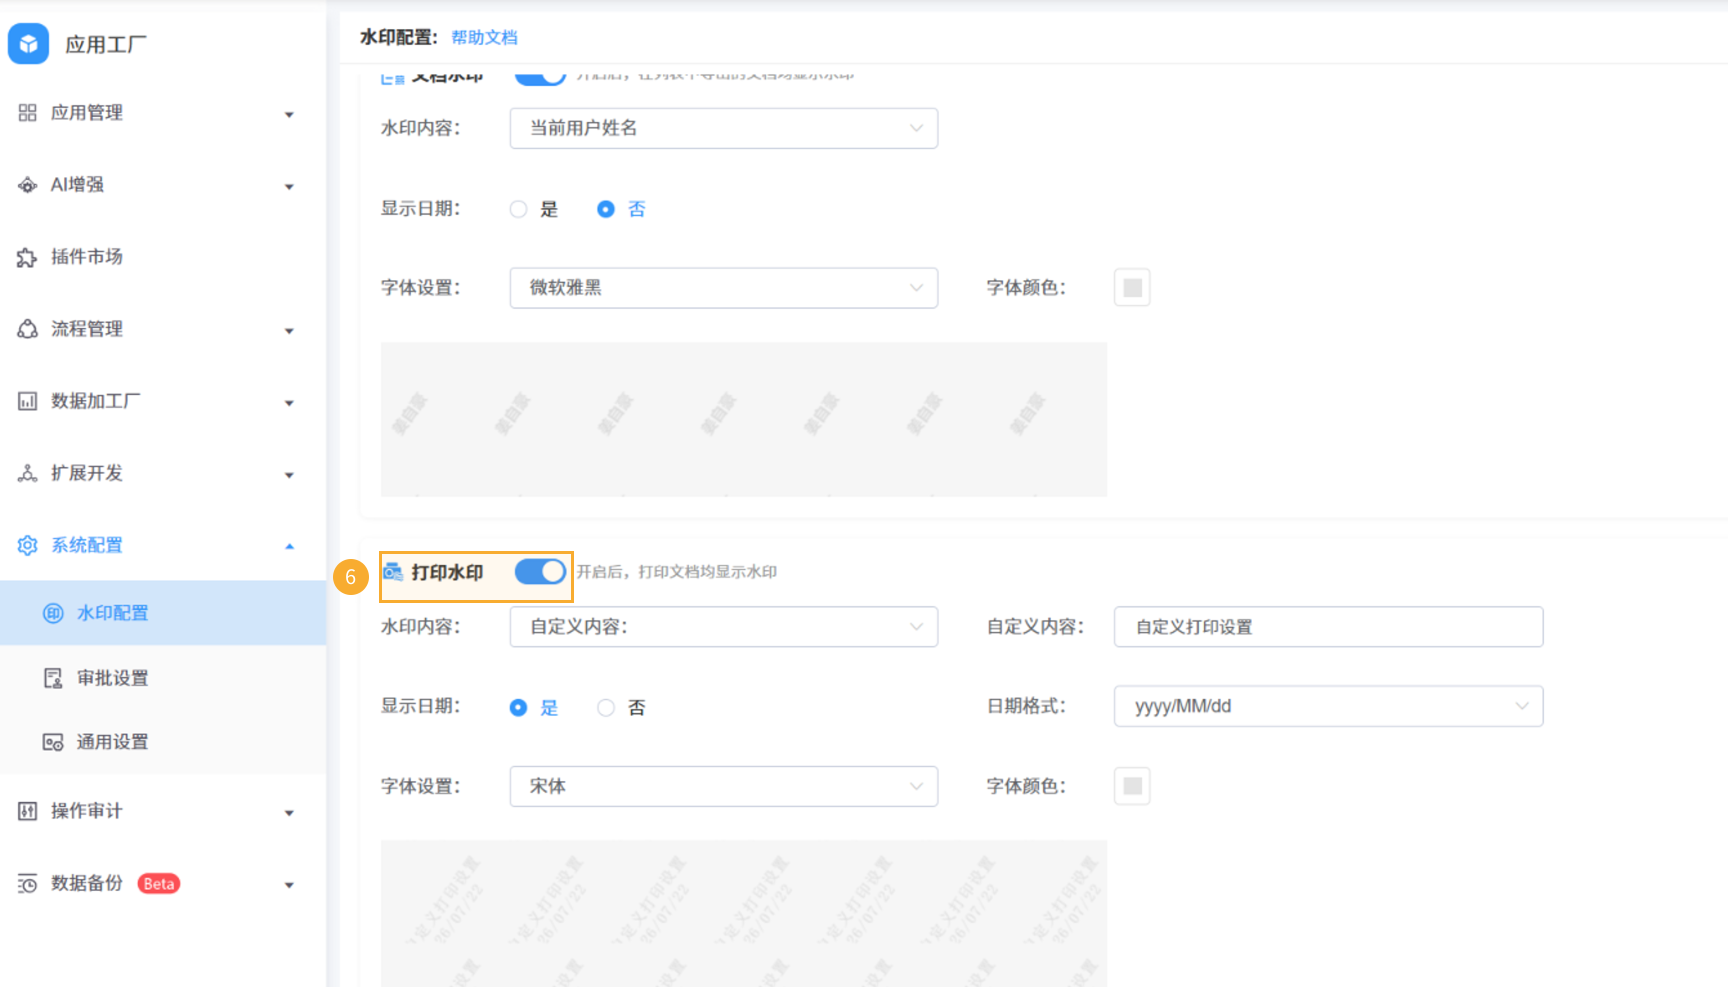The width and height of the screenshot is (1728, 987).
Task: Select 是 for document watermark 显示日期
Action: click(518, 209)
